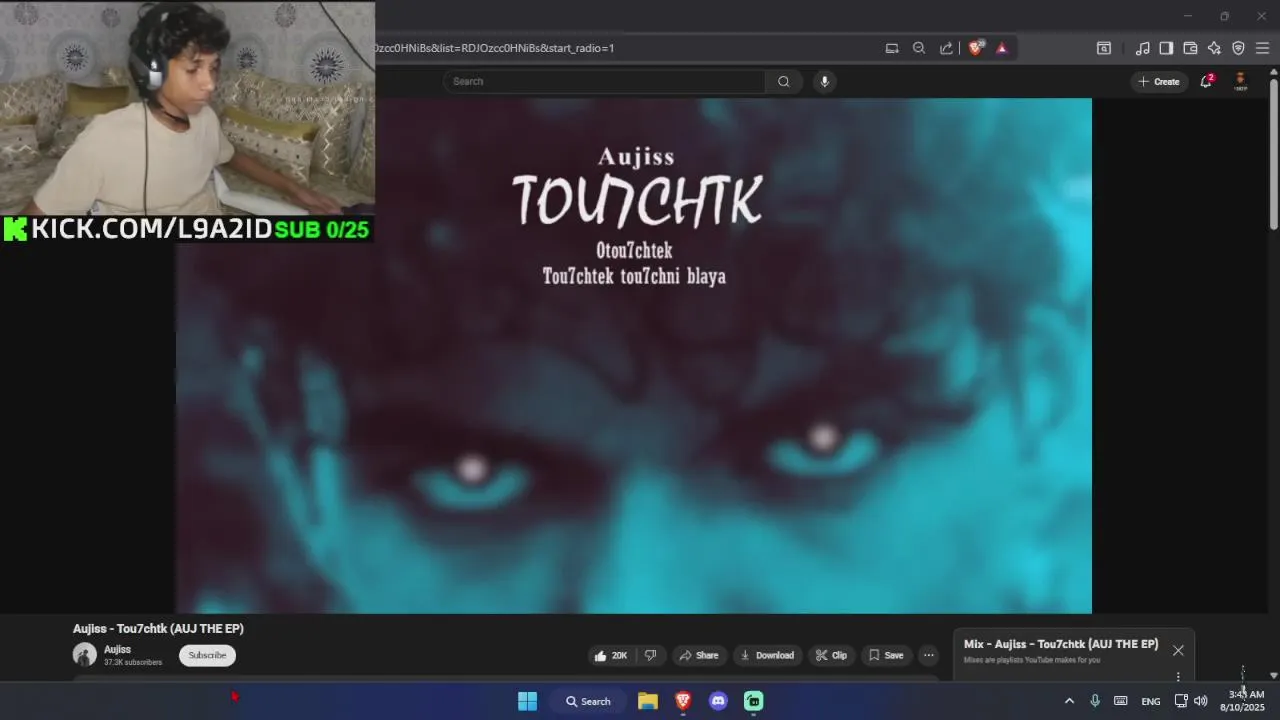This screenshot has height=720, width=1280.
Task: Click the Create button on YouTube
Action: coord(1159,81)
